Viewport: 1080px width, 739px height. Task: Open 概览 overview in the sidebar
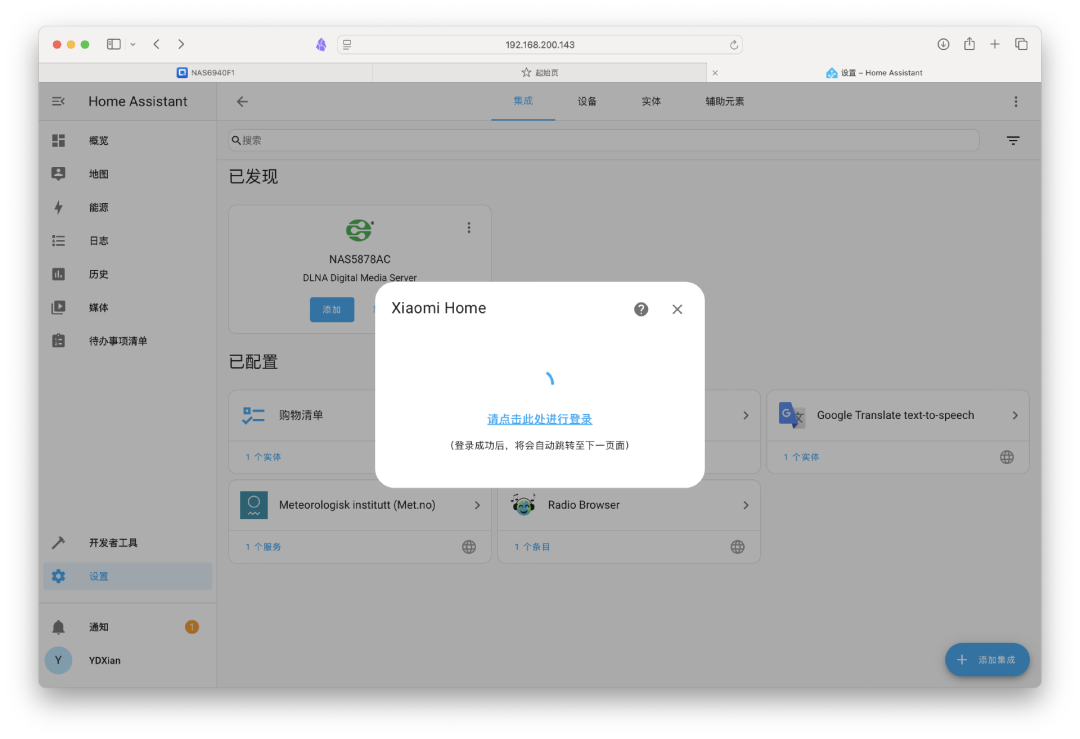(x=98, y=141)
